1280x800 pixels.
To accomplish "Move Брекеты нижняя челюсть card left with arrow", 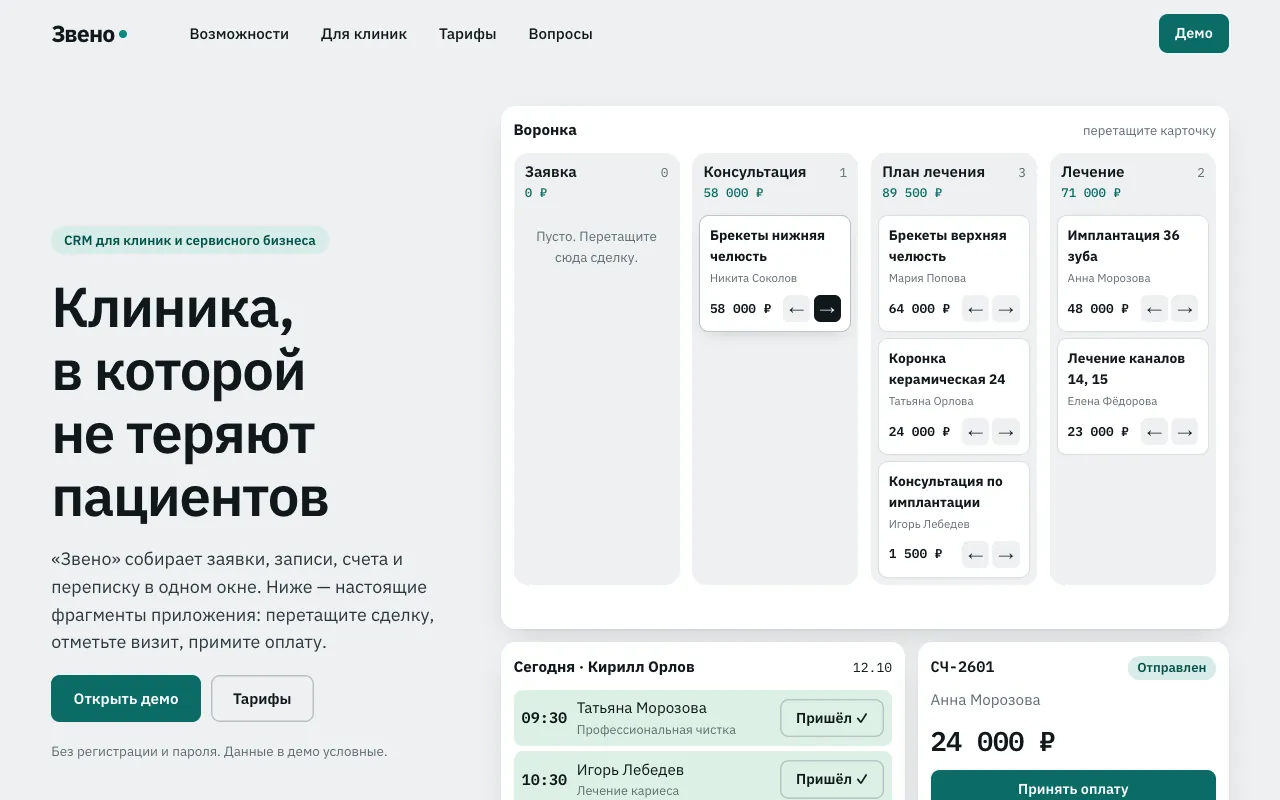I will (797, 309).
